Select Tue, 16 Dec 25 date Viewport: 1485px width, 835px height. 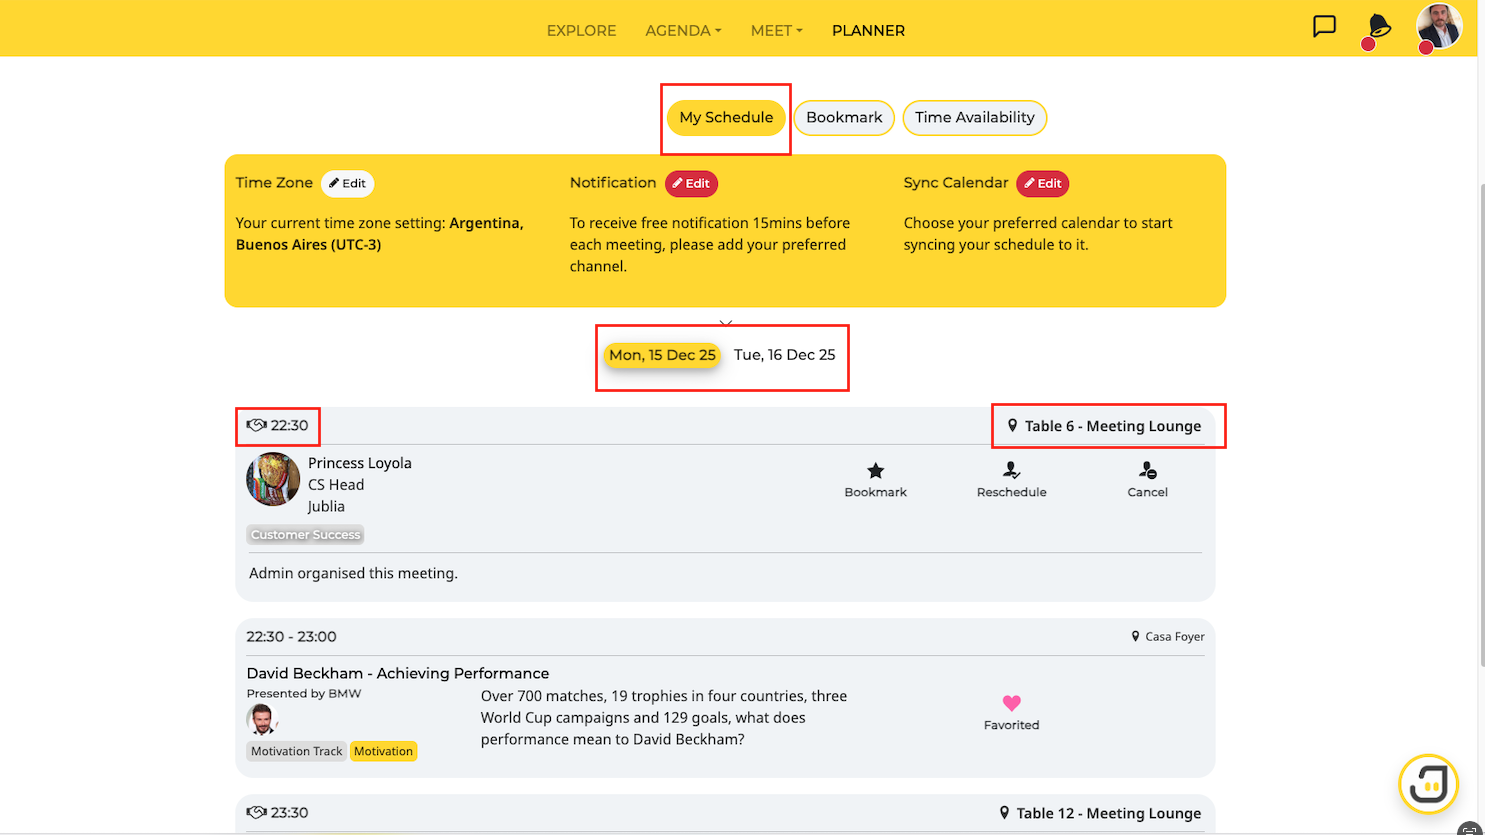click(784, 355)
